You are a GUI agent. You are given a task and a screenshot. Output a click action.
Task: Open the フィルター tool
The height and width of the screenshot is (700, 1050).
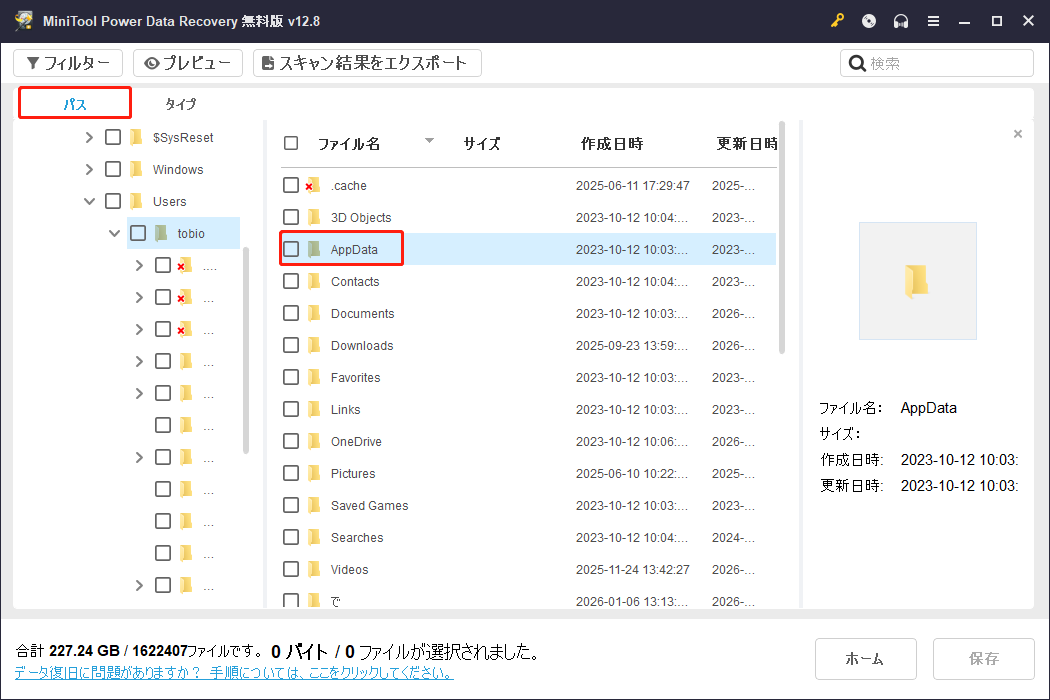pos(67,62)
